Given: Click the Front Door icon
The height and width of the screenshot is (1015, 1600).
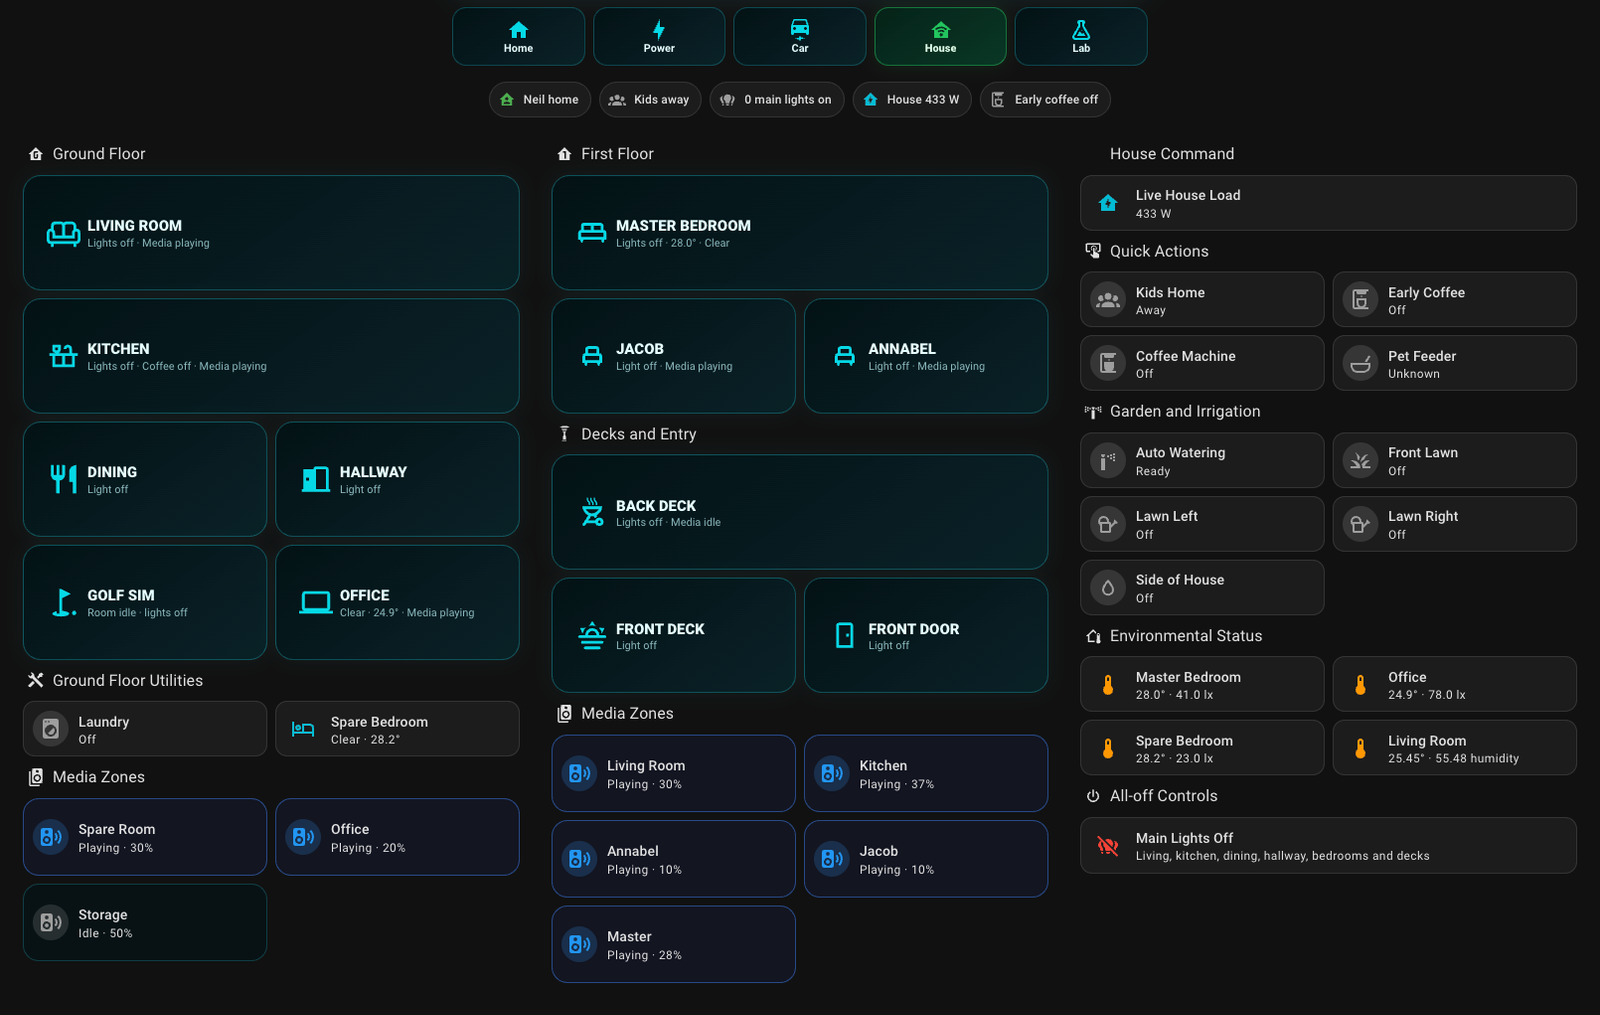Looking at the screenshot, I should (x=845, y=635).
